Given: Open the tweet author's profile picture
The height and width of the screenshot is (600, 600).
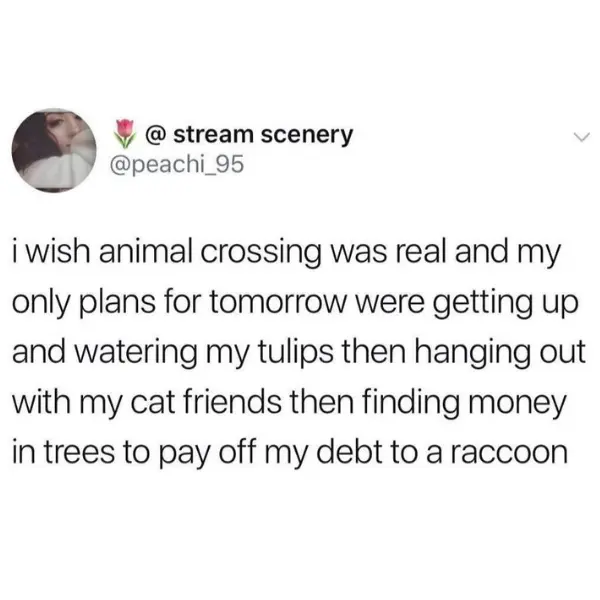Looking at the screenshot, I should coord(54,150).
